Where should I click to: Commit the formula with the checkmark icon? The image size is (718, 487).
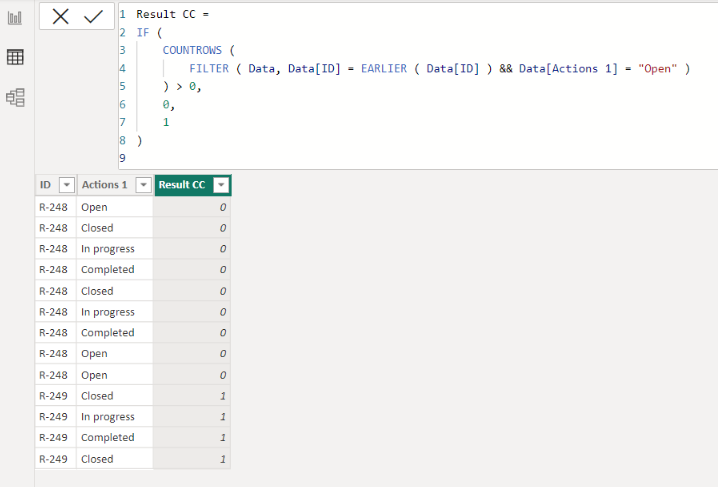click(x=93, y=17)
